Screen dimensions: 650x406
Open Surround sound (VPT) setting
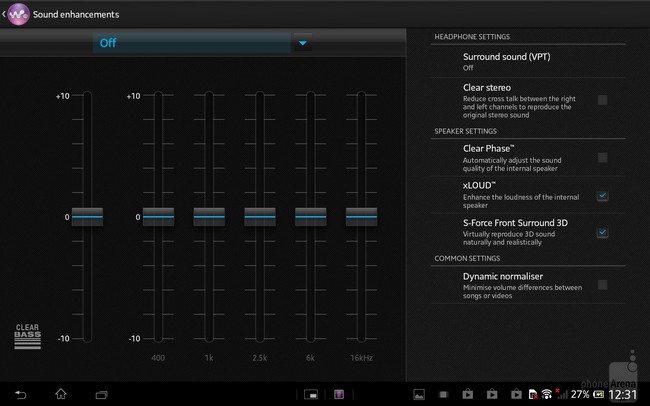click(x=520, y=62)
